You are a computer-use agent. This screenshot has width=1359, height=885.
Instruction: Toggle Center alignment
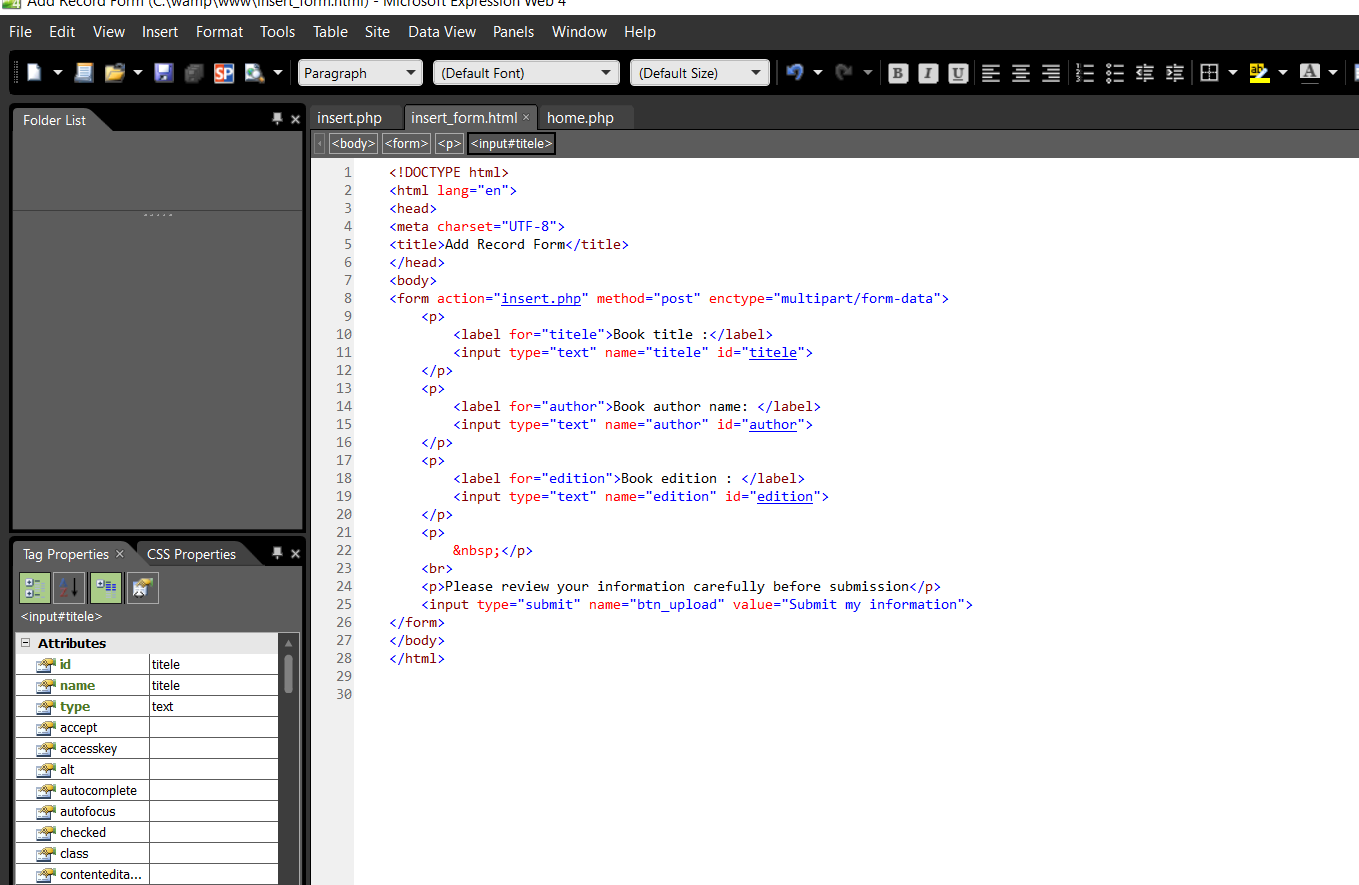click(1021, 73)
